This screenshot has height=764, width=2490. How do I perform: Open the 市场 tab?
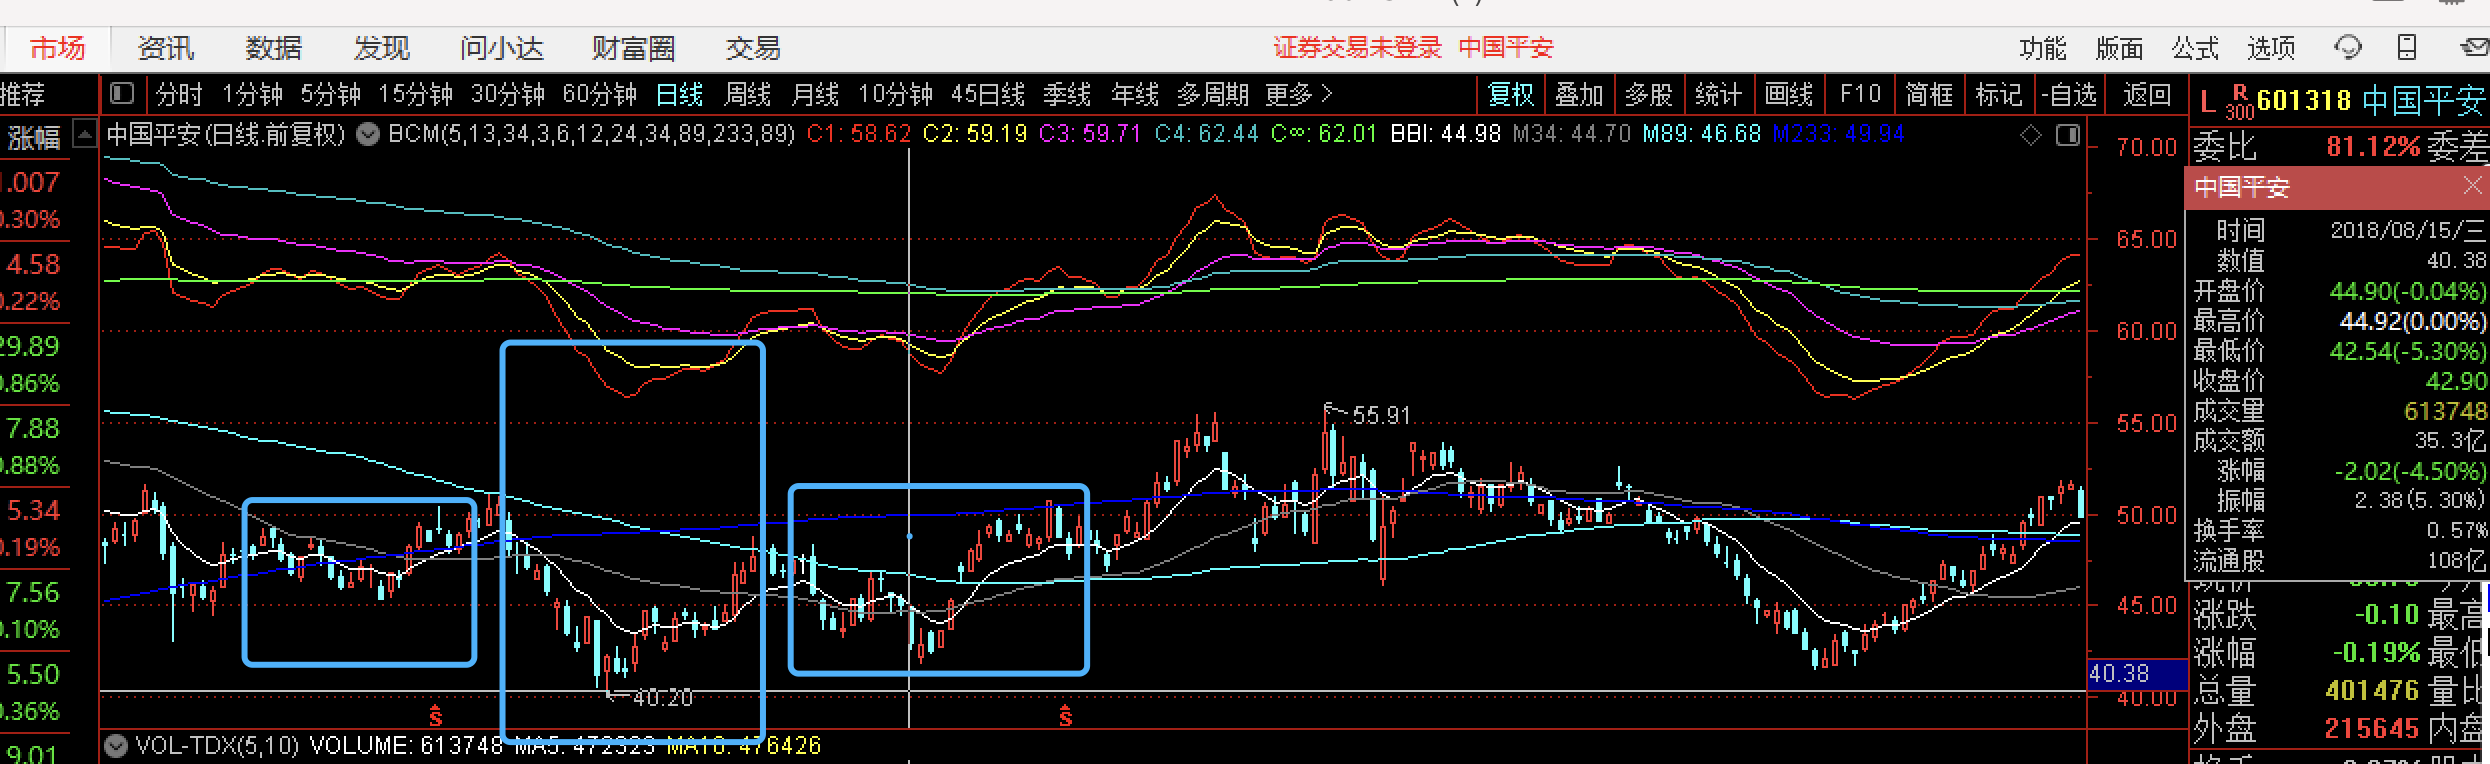click(x=57, y=48)
